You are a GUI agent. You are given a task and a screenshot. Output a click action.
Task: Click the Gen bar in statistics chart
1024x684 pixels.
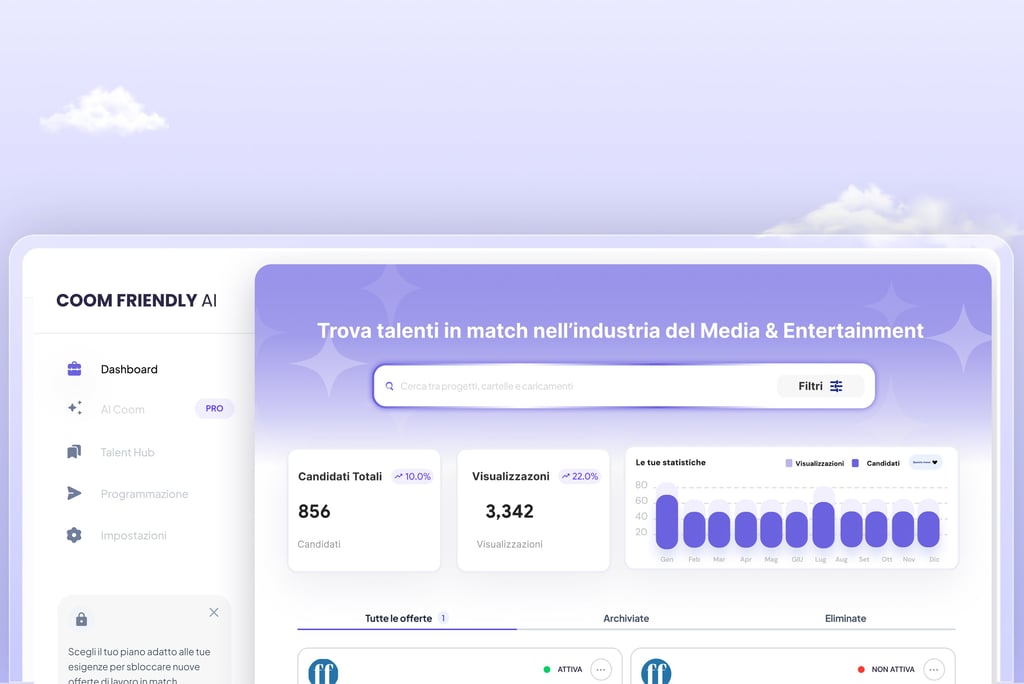point(667,521)
